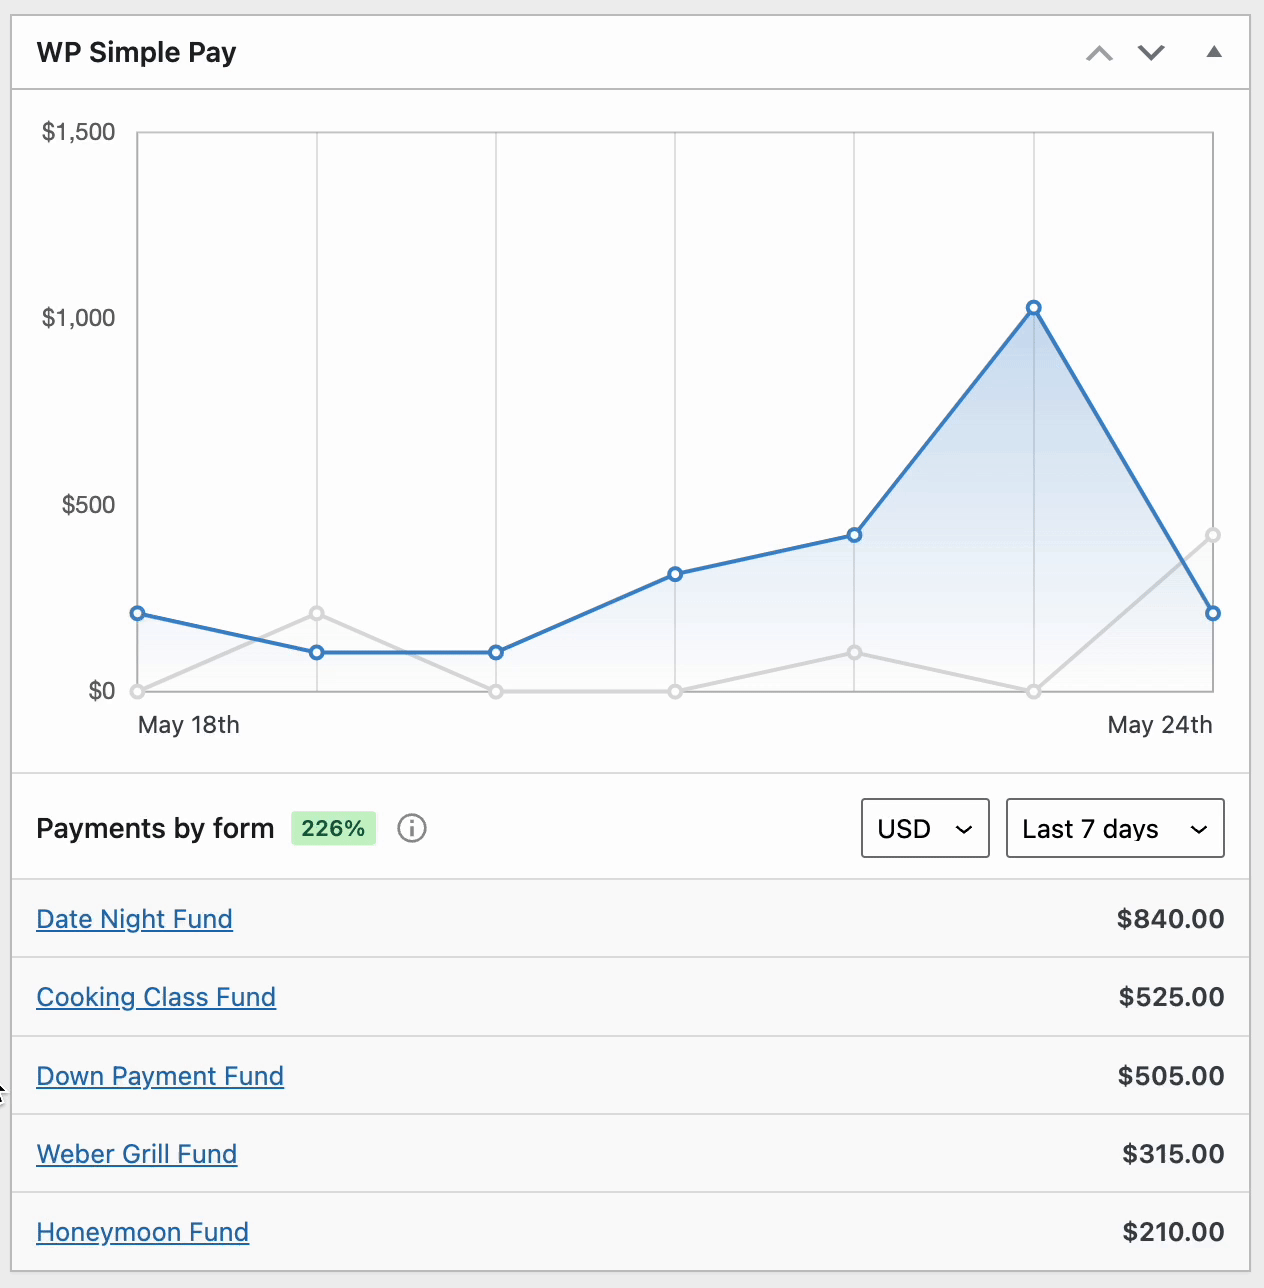This screenshot has width=1264, height=1288.
Task: Click the $840.00 amount for Date Night Fund
Action: pos(1170,919)
